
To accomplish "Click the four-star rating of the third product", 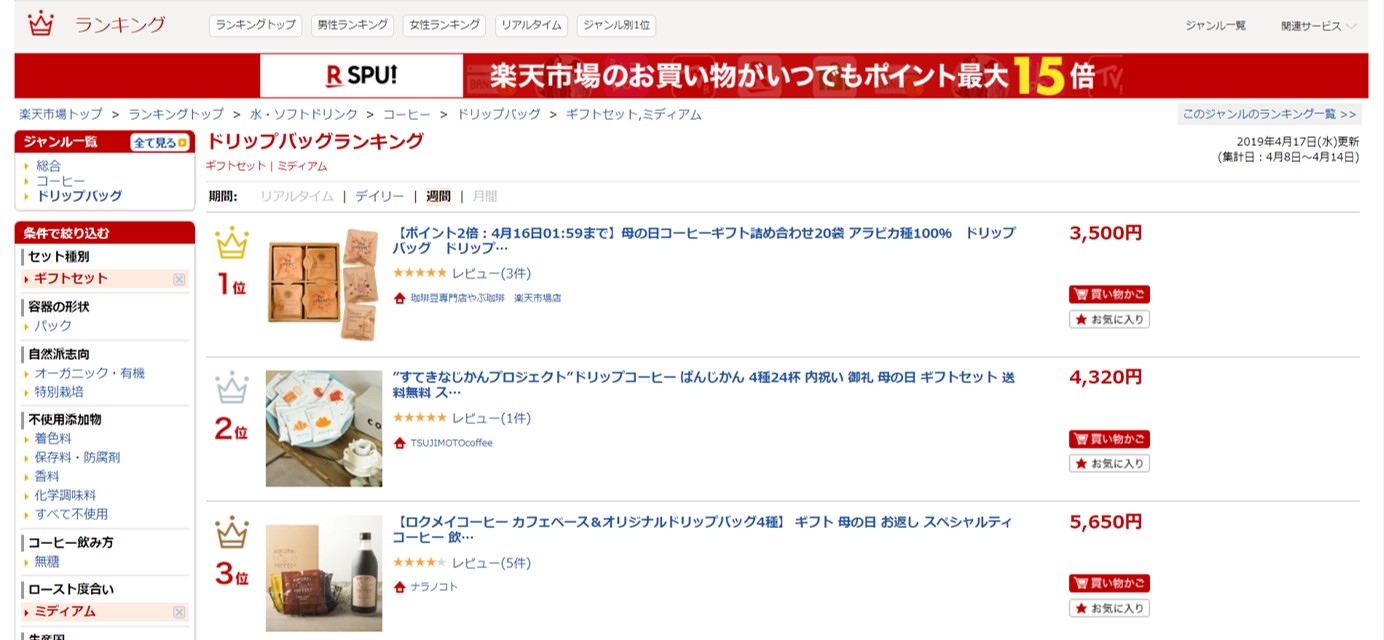I will coord(419,563).
